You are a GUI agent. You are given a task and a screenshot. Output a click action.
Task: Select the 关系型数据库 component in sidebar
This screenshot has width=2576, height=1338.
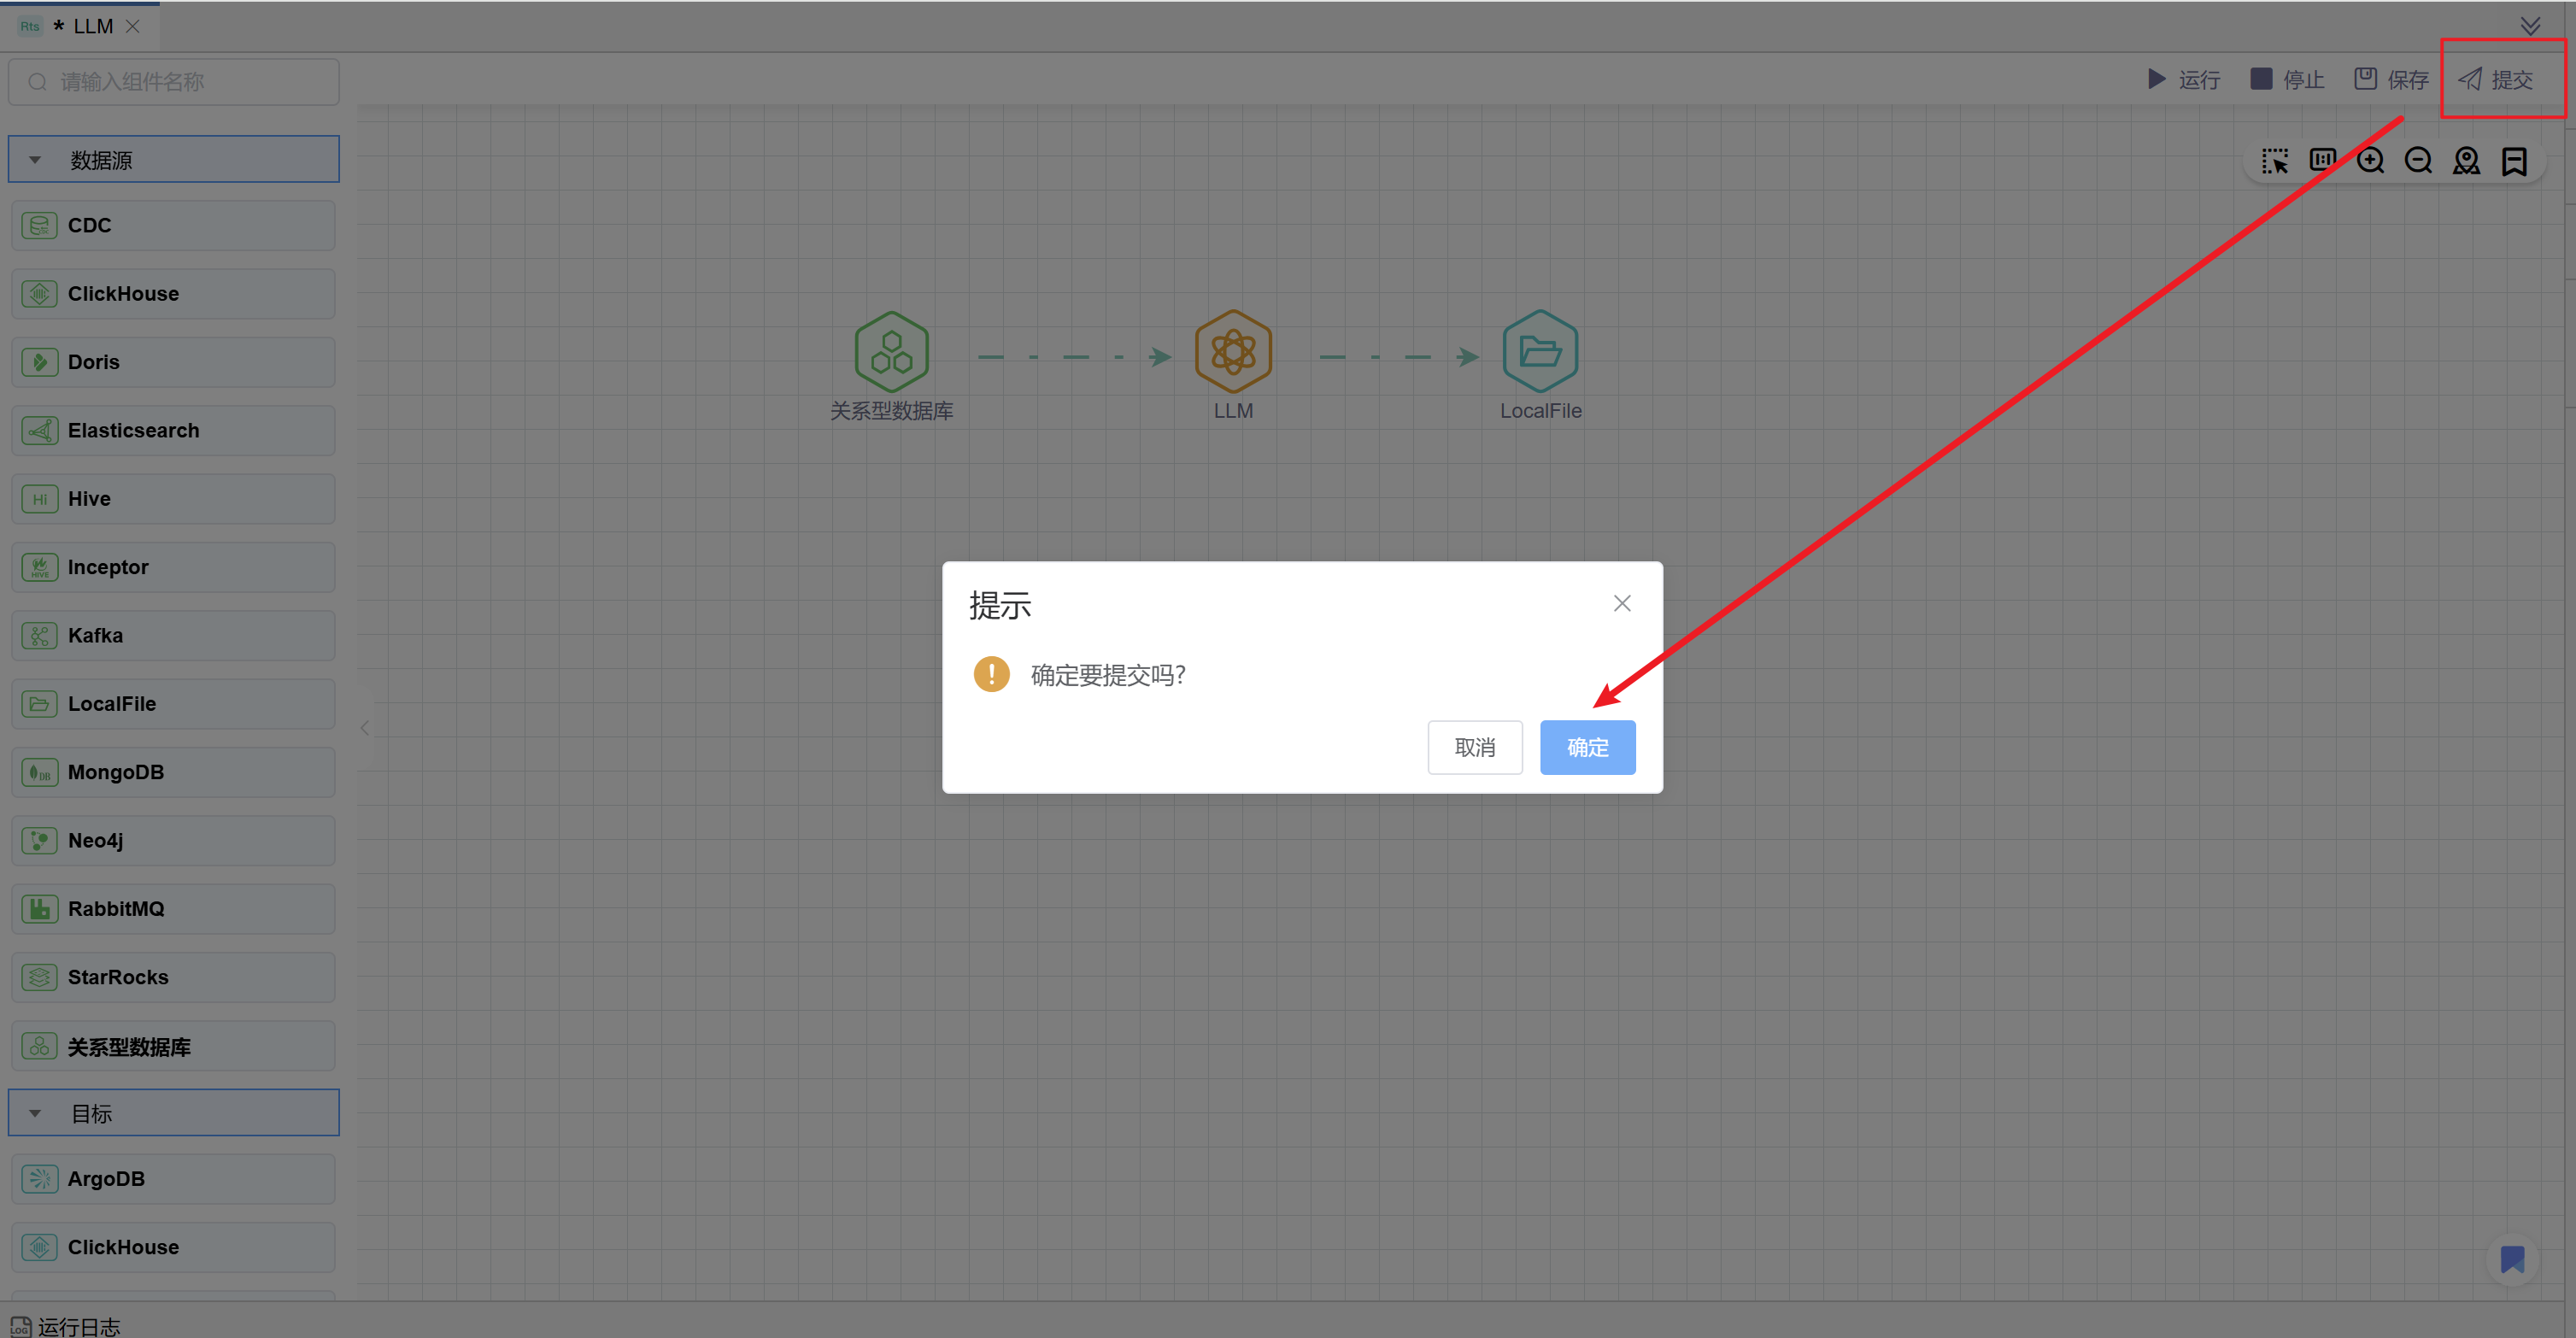pos(174,1046)
